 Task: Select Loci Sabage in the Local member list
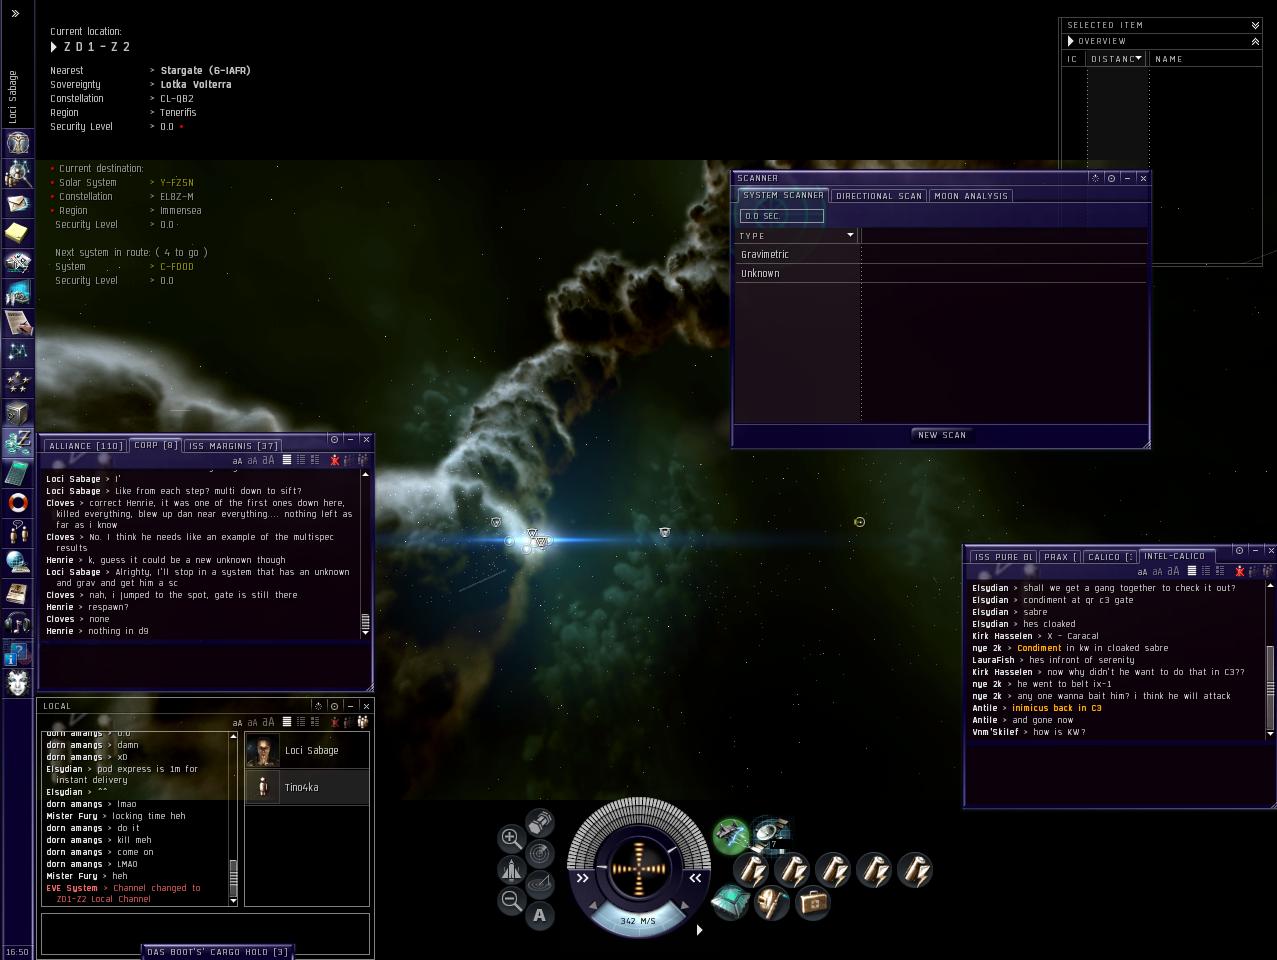tap(307, 750)
